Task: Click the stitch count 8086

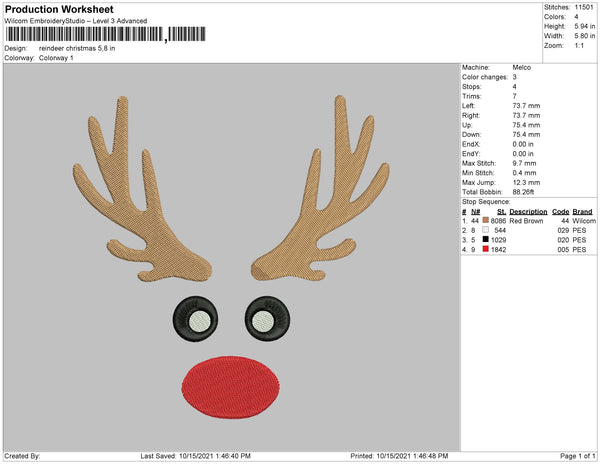Action: coord(498,221)
